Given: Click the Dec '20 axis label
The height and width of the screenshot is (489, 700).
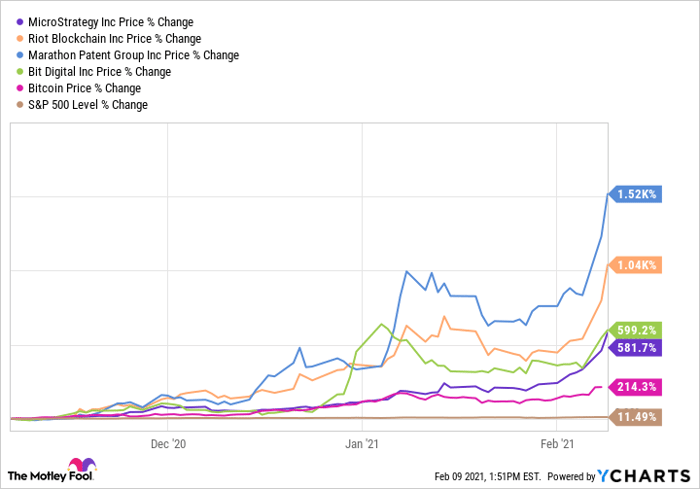Looking at the screenshot, I should (166, 441).
